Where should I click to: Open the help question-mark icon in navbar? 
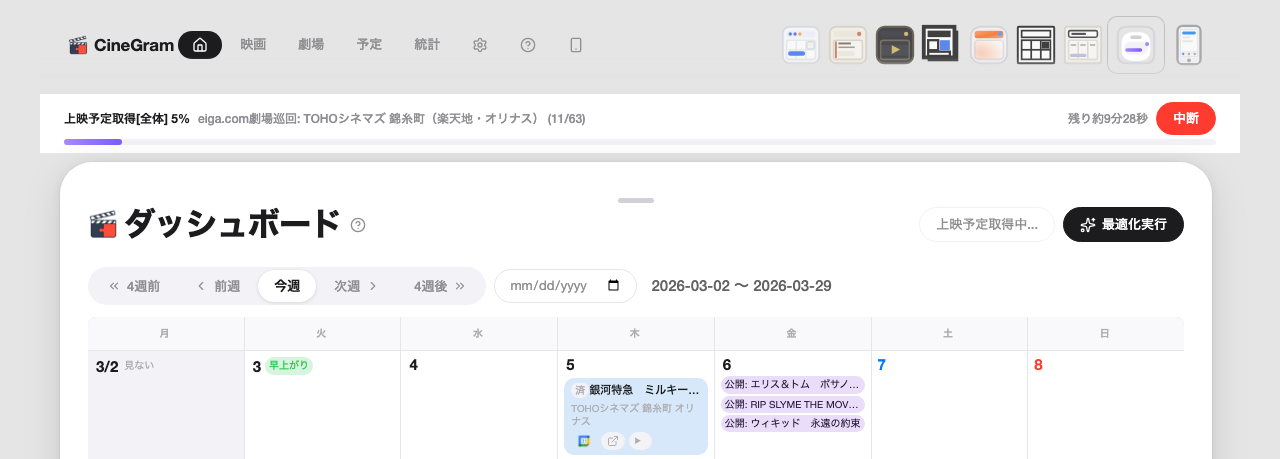[x=528, y=45]
